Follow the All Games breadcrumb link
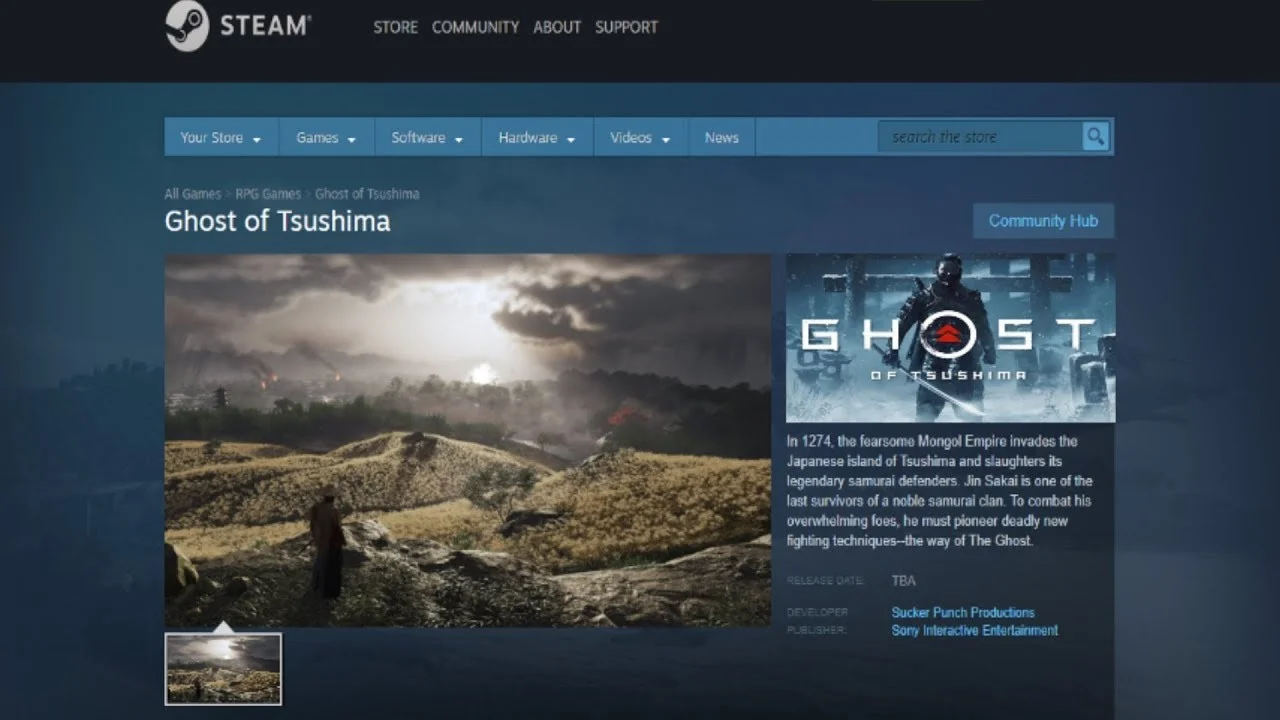Viewport: 1280px width, 720px height. pos(193,194)
